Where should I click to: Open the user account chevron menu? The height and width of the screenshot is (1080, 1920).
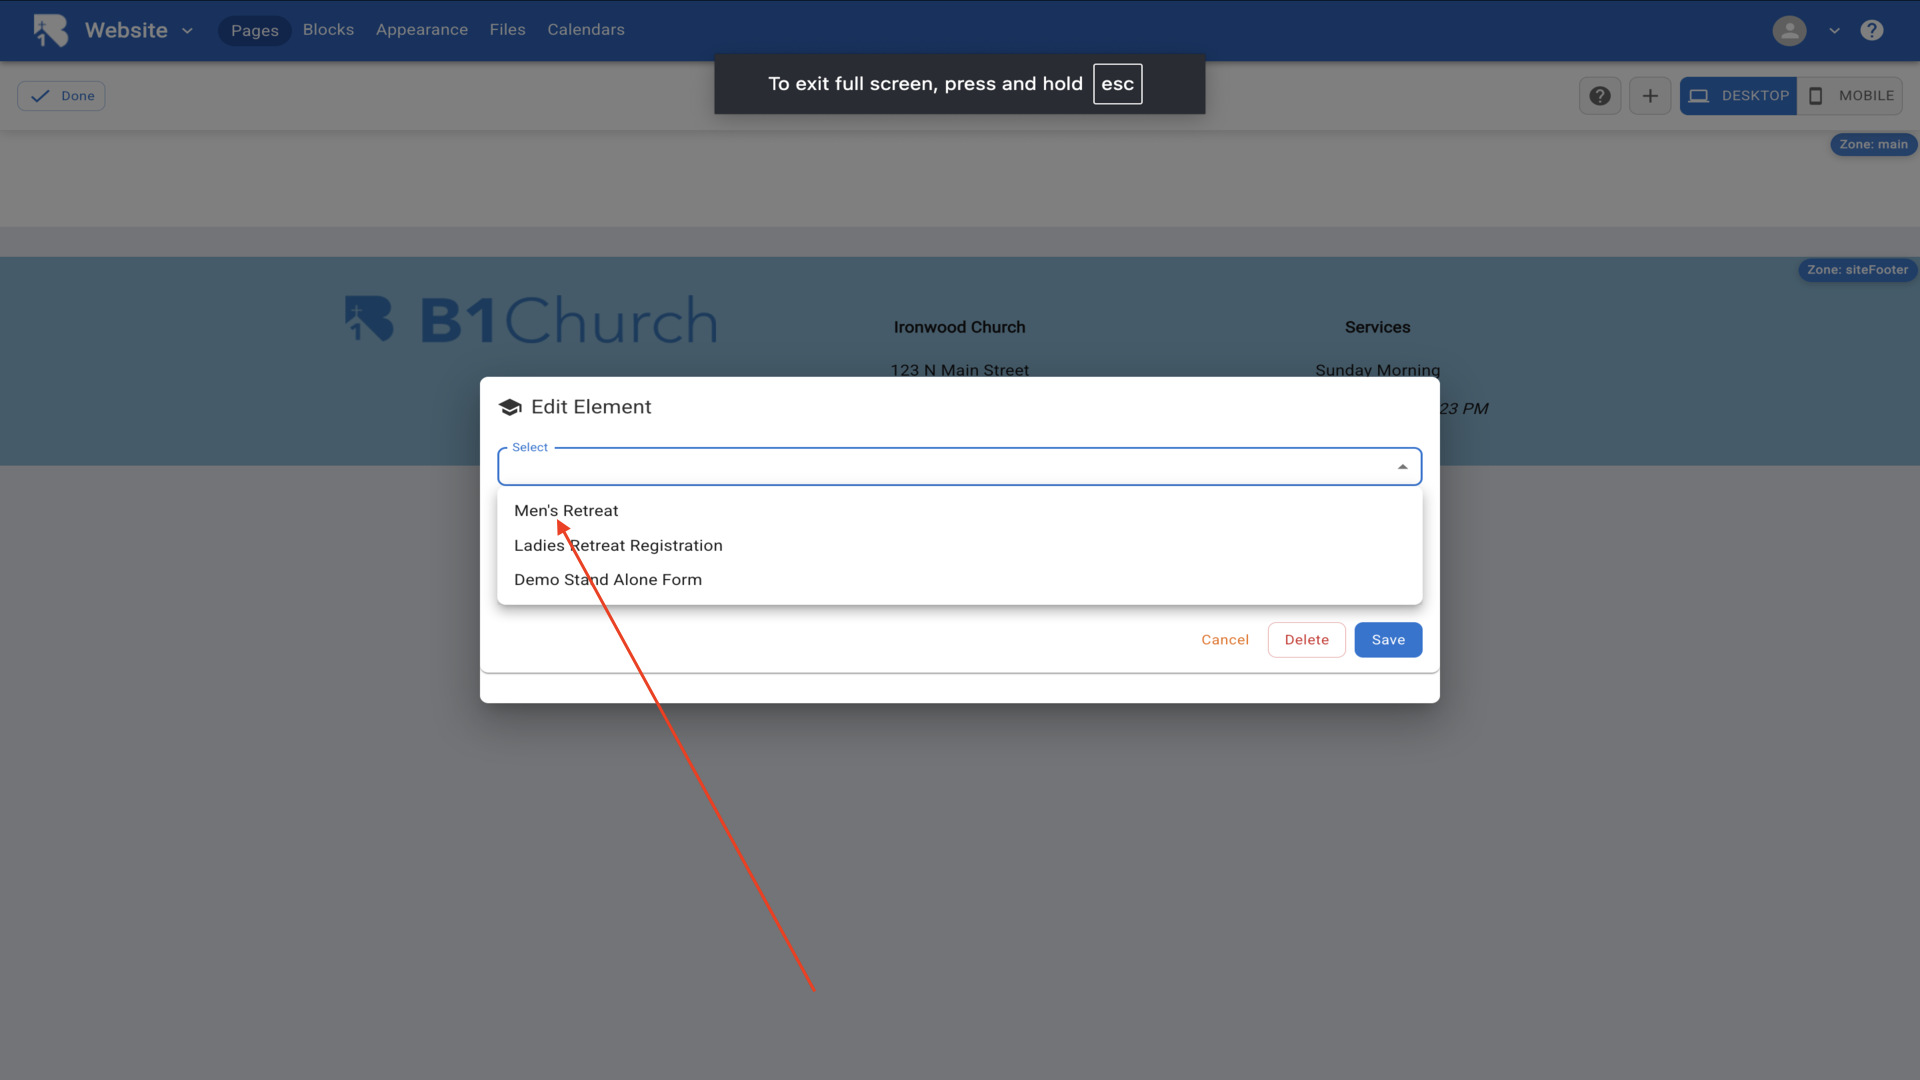(1834, 31)
